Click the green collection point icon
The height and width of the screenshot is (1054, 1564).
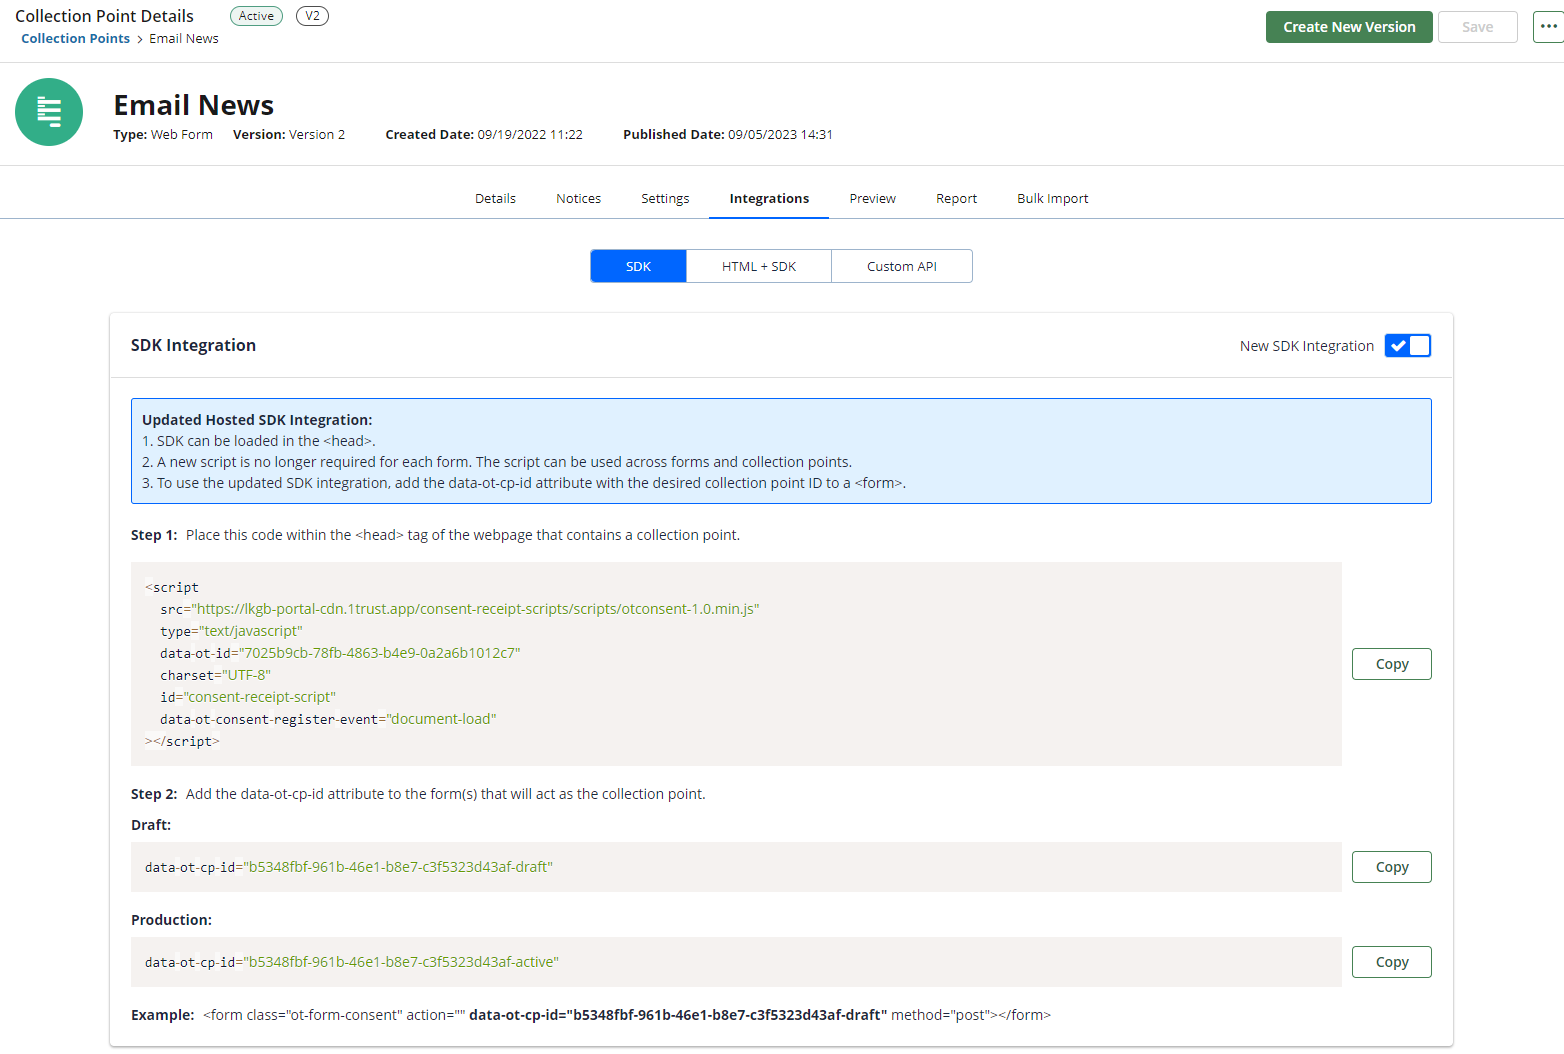[48, 112]
